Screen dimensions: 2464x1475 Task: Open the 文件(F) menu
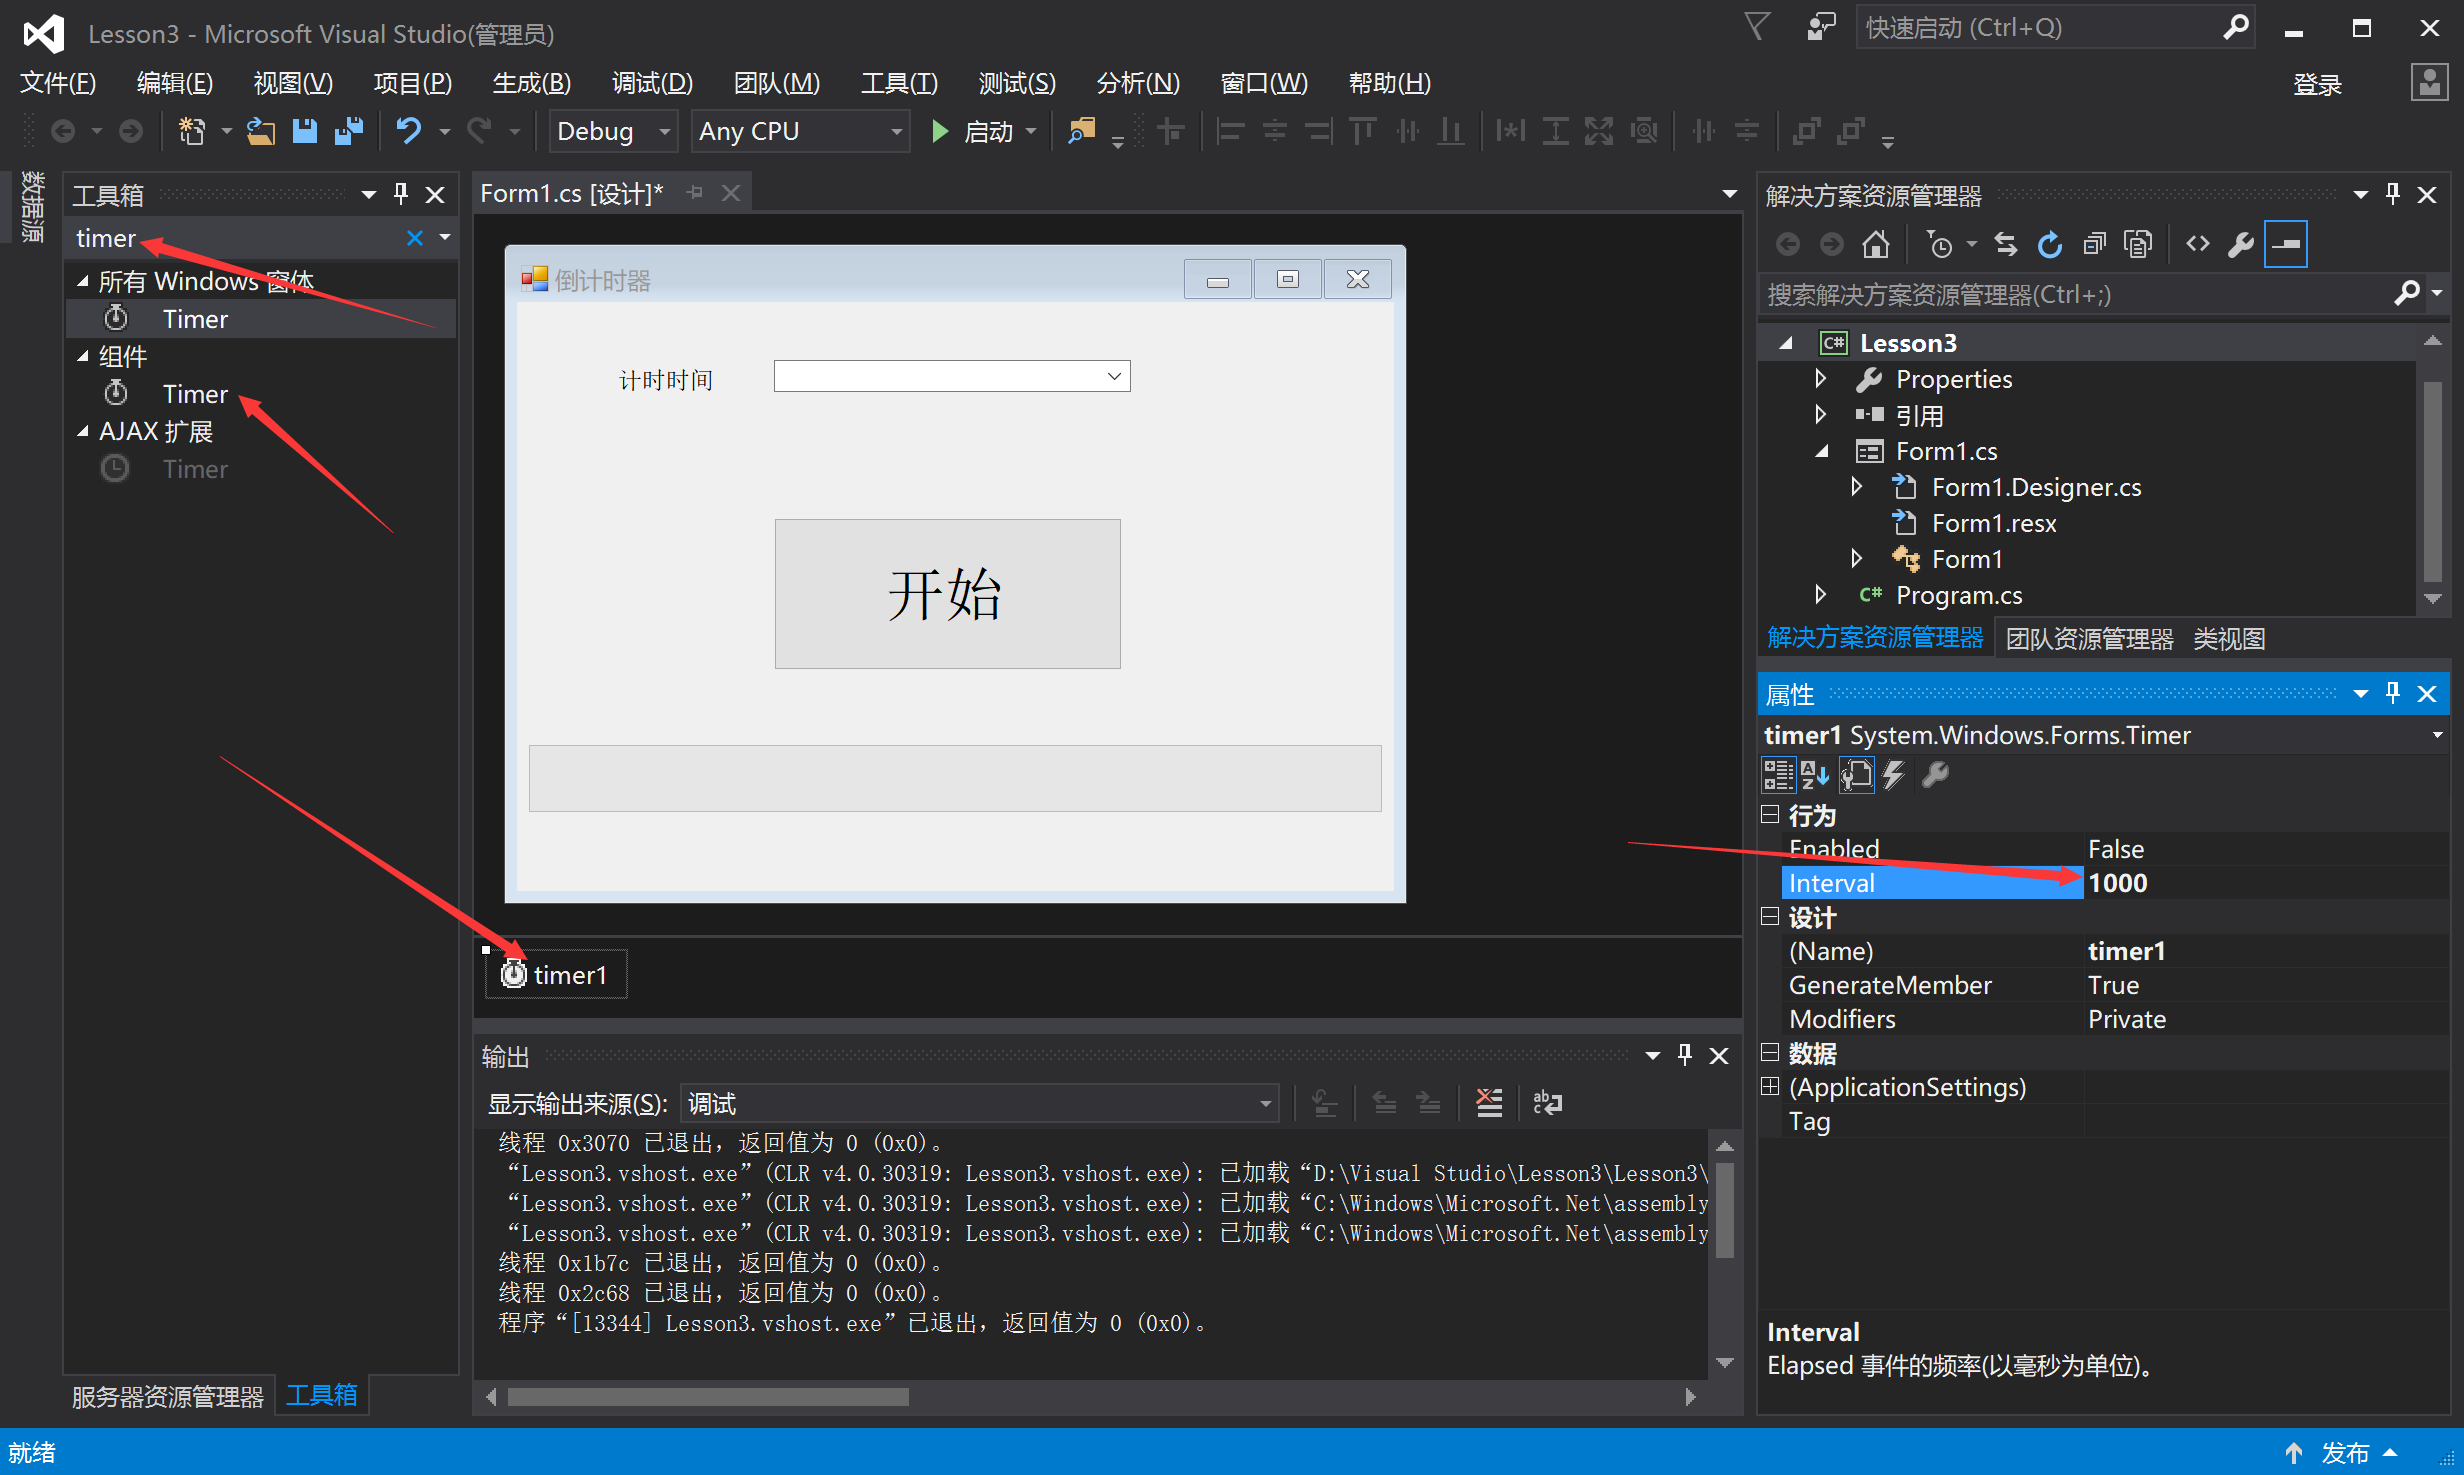tap(58, 83)
